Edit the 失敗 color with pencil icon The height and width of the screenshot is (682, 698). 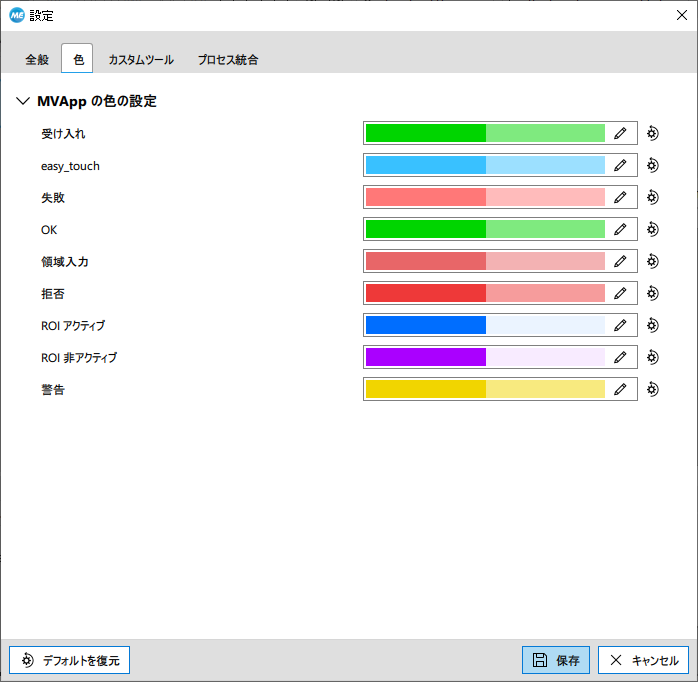point(620,197)
